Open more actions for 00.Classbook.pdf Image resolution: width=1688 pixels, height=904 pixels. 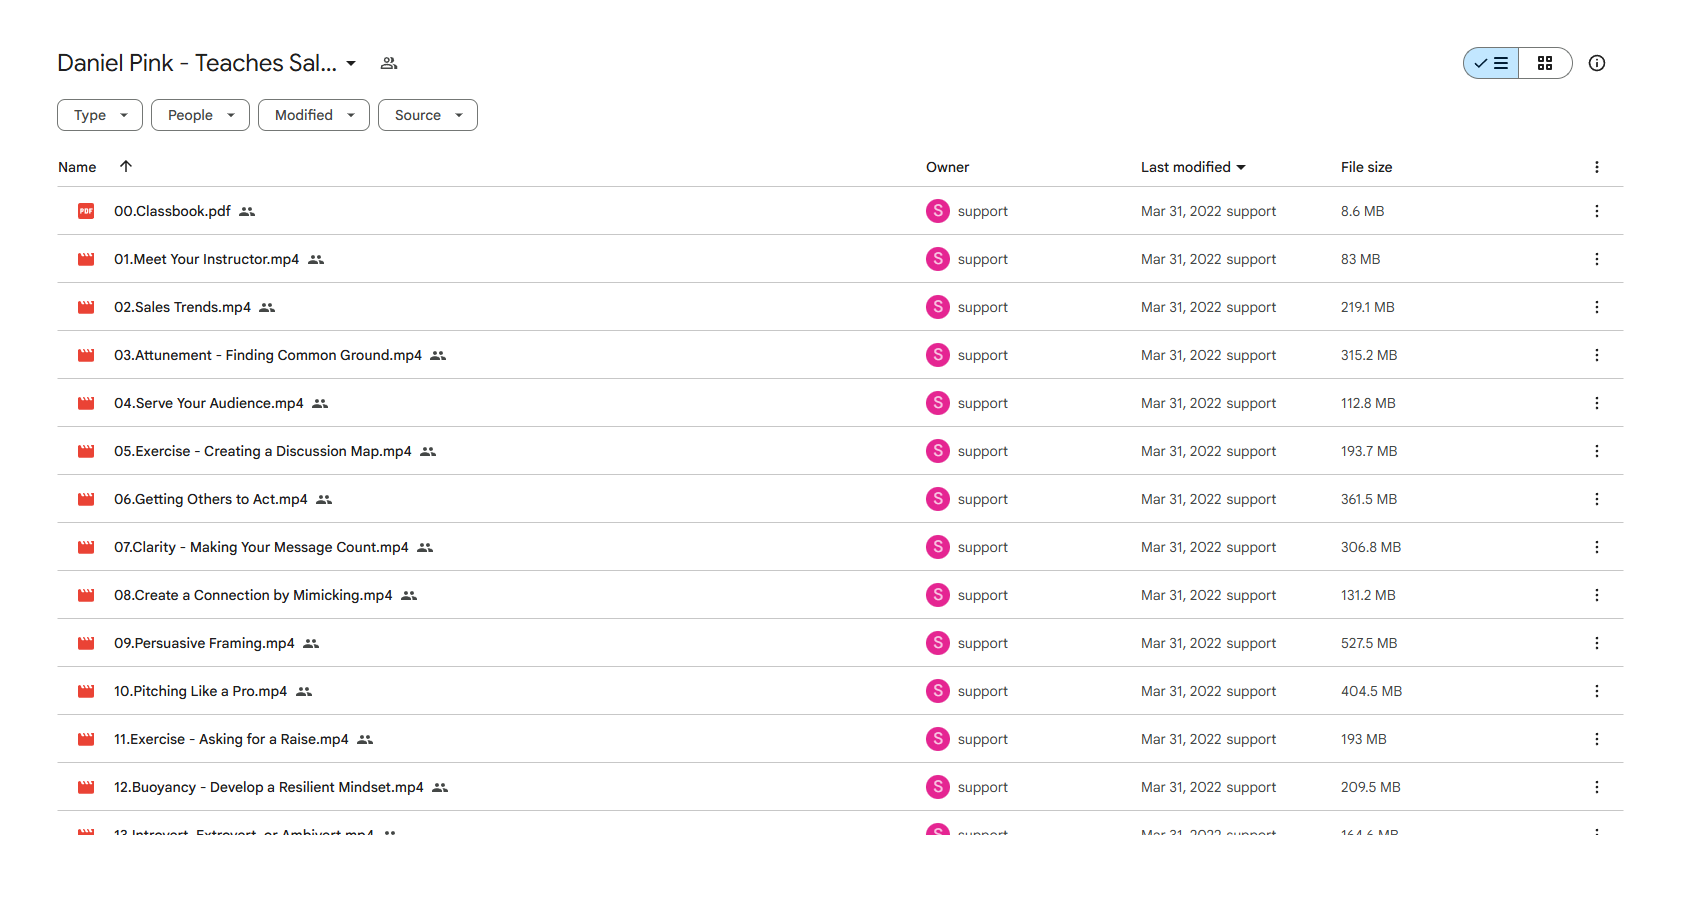[1597, 211]
